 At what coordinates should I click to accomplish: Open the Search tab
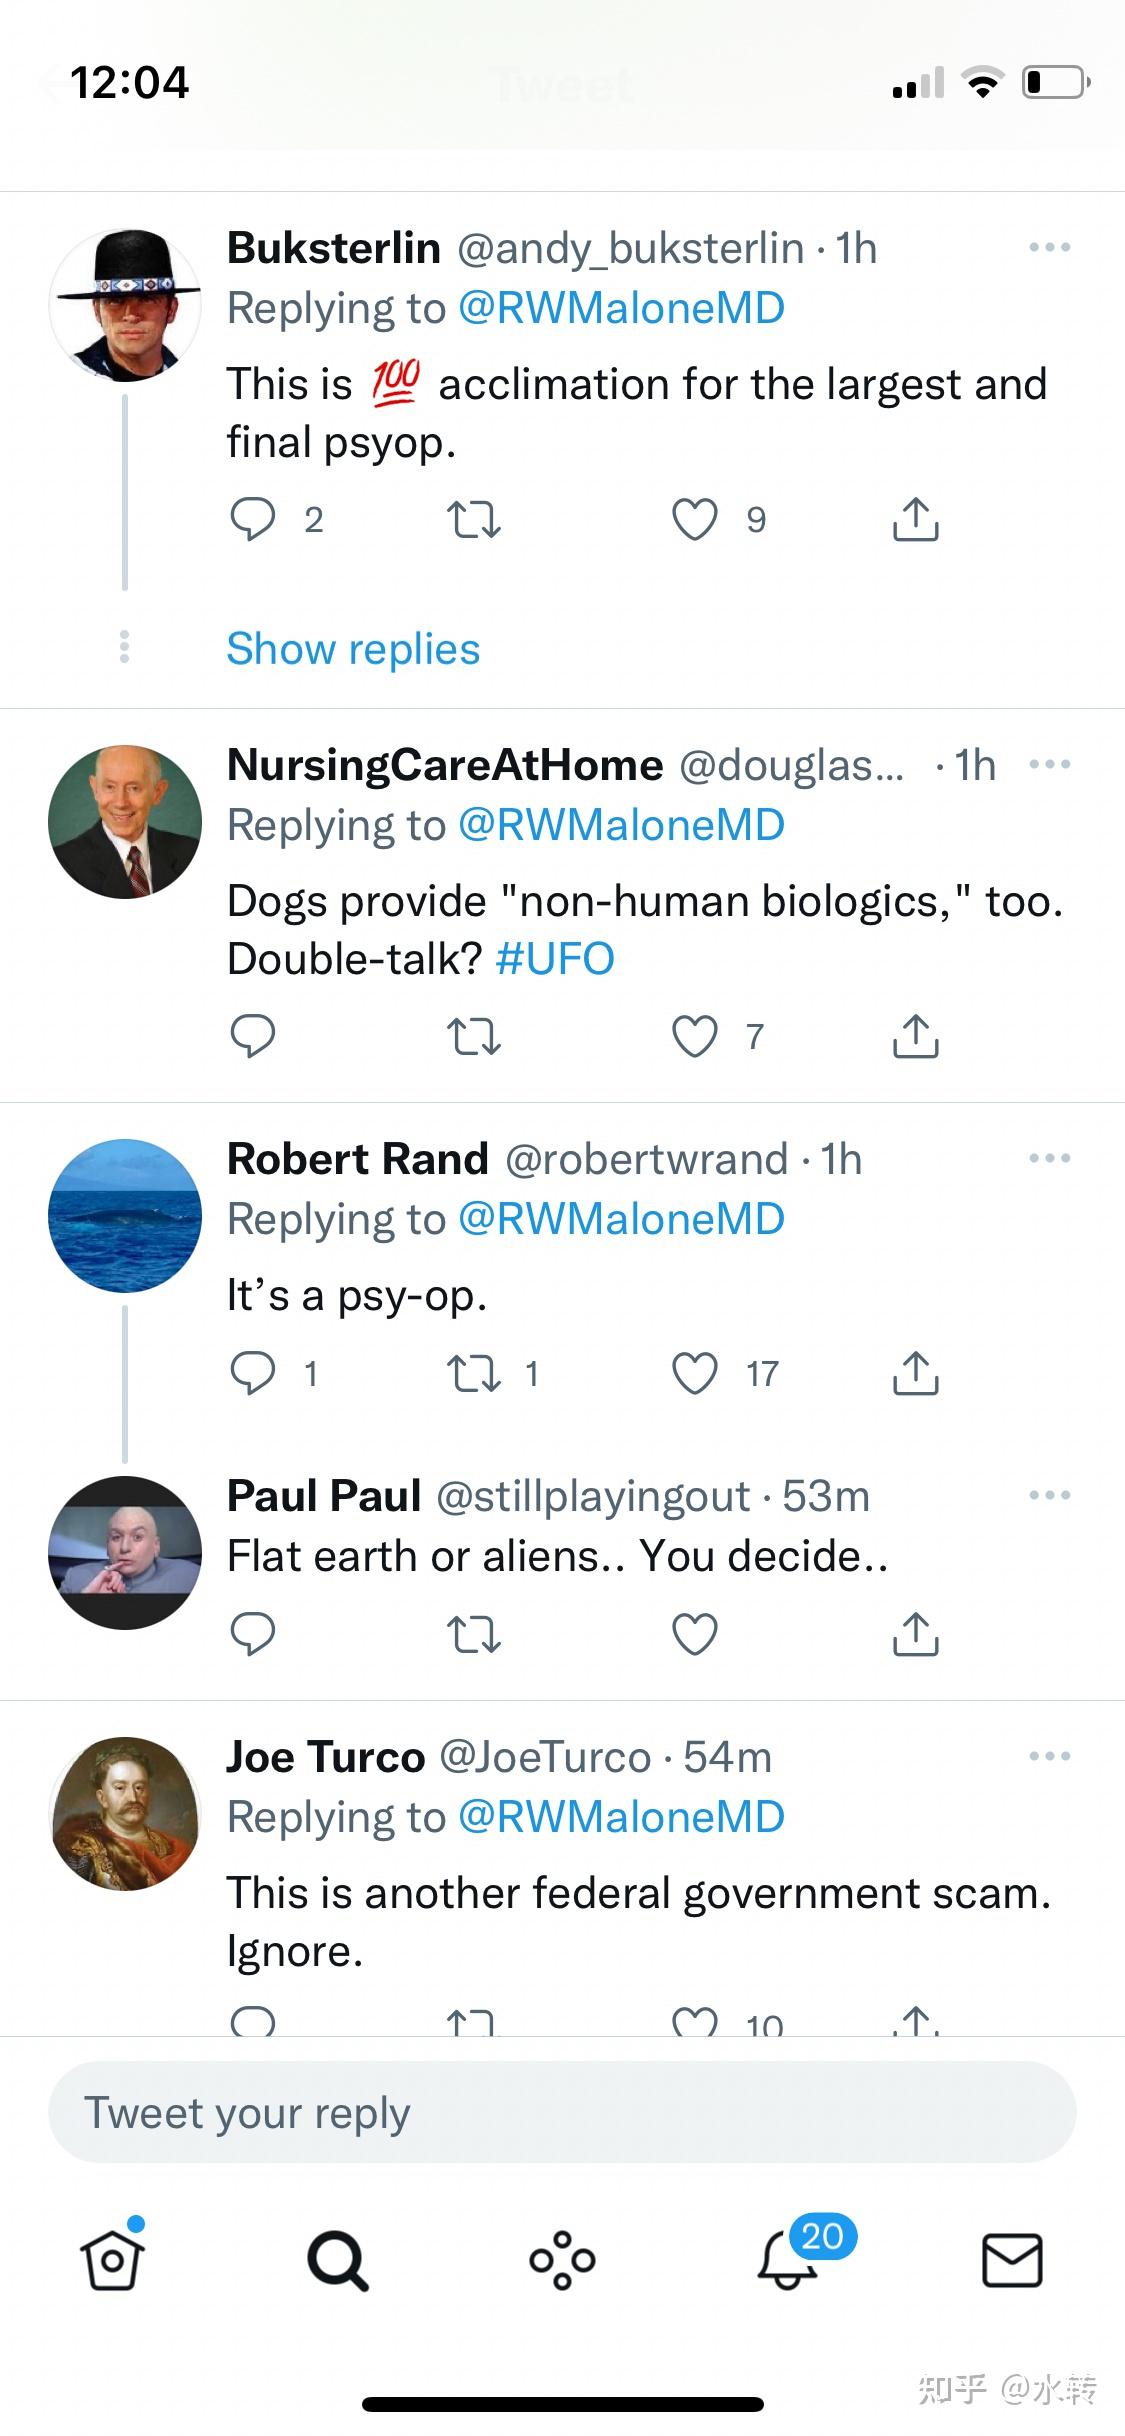pyautogui.click(x=337, y=2260)
